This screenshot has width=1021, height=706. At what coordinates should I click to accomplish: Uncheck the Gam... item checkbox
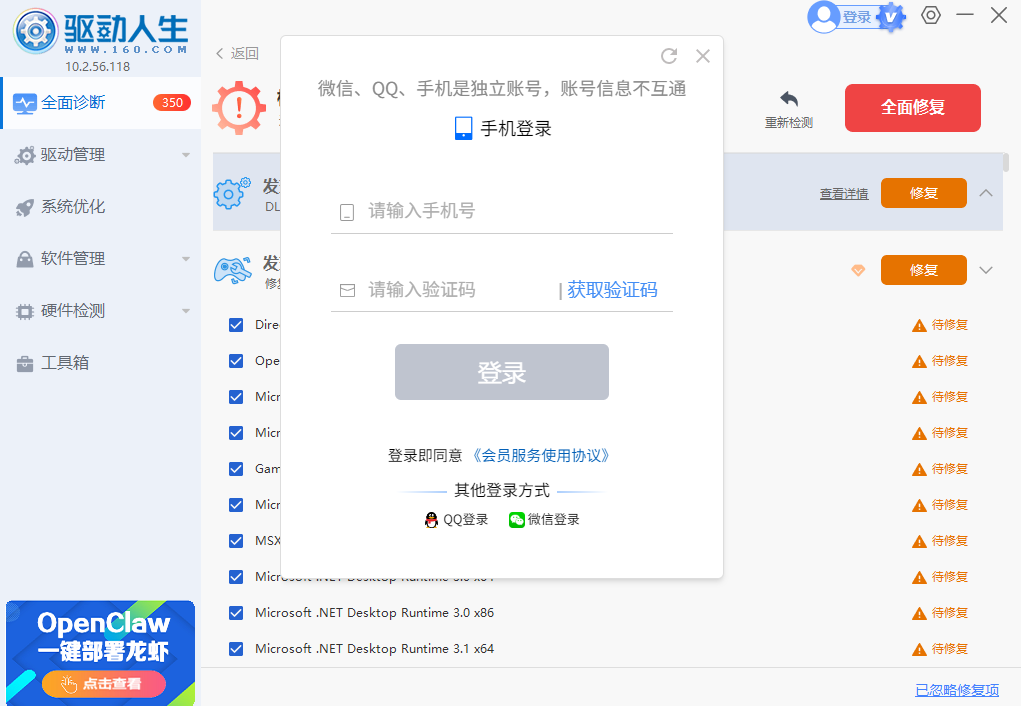pos(236,469)
